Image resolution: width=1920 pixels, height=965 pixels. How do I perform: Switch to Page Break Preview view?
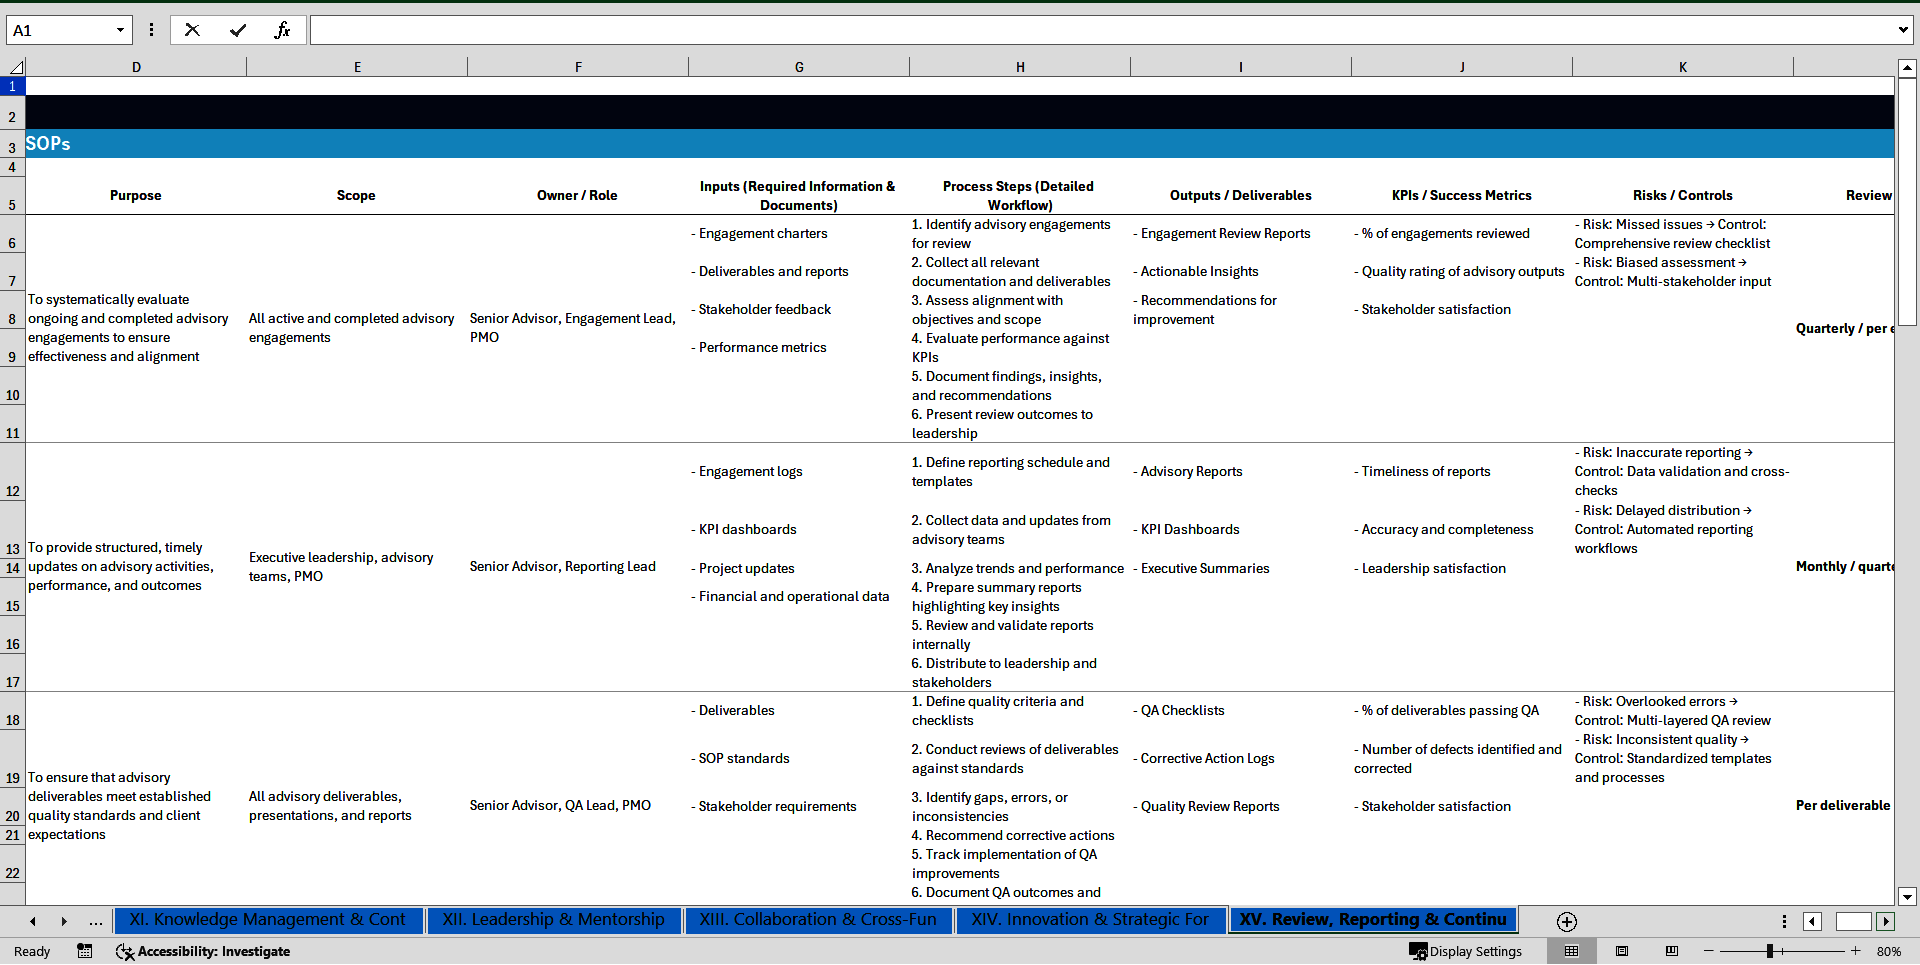pyautogui.click(x=1672, y=951)
